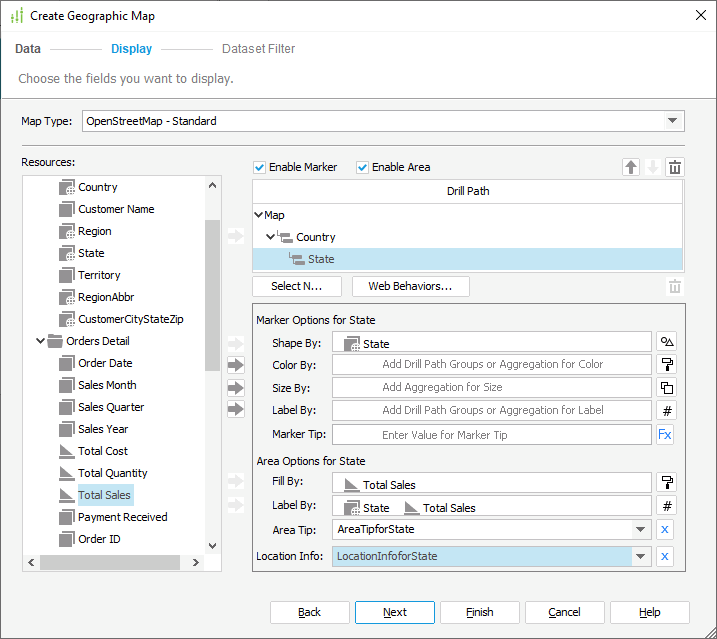Click the Web Behaviors button

coord(410,287)
